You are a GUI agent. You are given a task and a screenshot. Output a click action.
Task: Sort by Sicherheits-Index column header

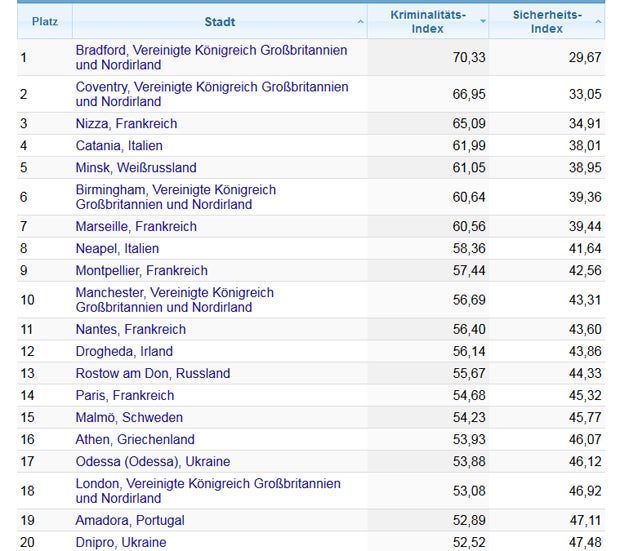coord(546,21)
